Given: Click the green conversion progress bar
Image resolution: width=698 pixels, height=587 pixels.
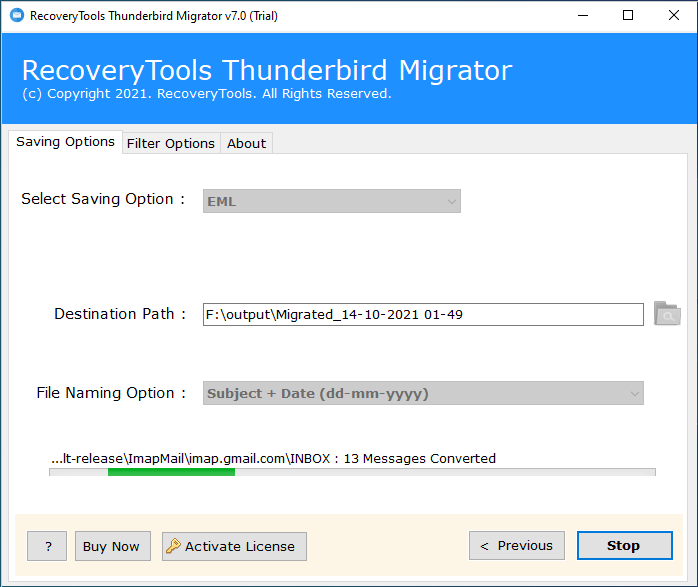Looking at the screenshot, I should [x=171, y=472].
